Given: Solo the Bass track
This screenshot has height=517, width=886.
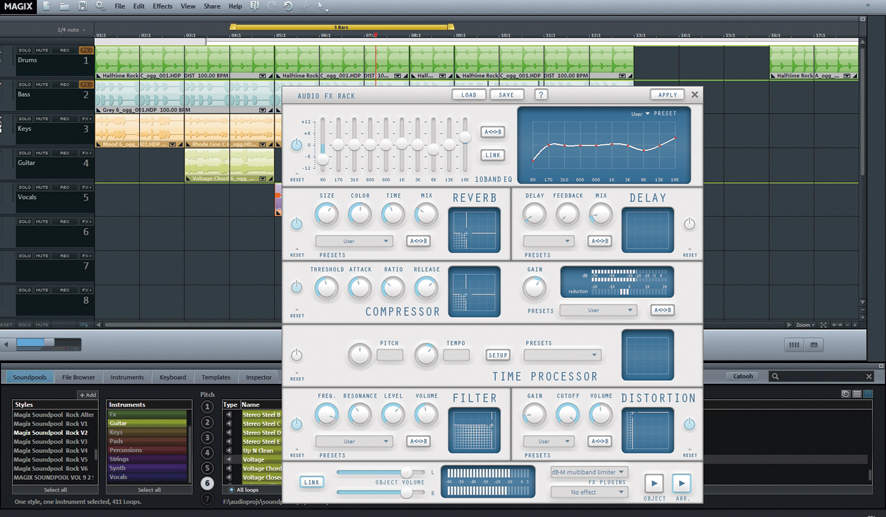Looking at the screenshot, I should 25,84.
